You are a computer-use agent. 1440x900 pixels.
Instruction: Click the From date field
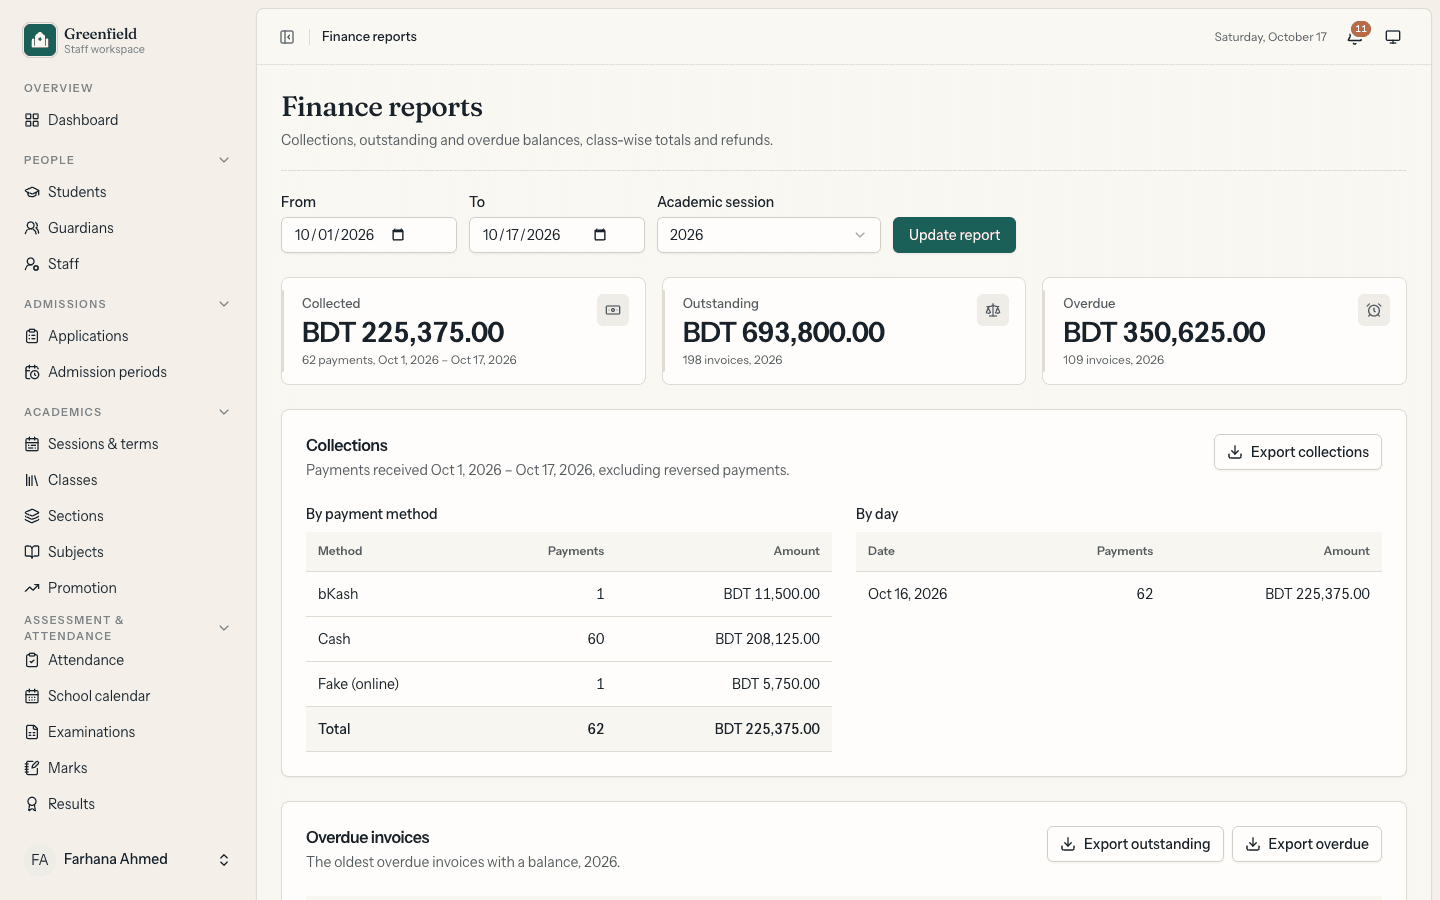[x=368, y=235]
